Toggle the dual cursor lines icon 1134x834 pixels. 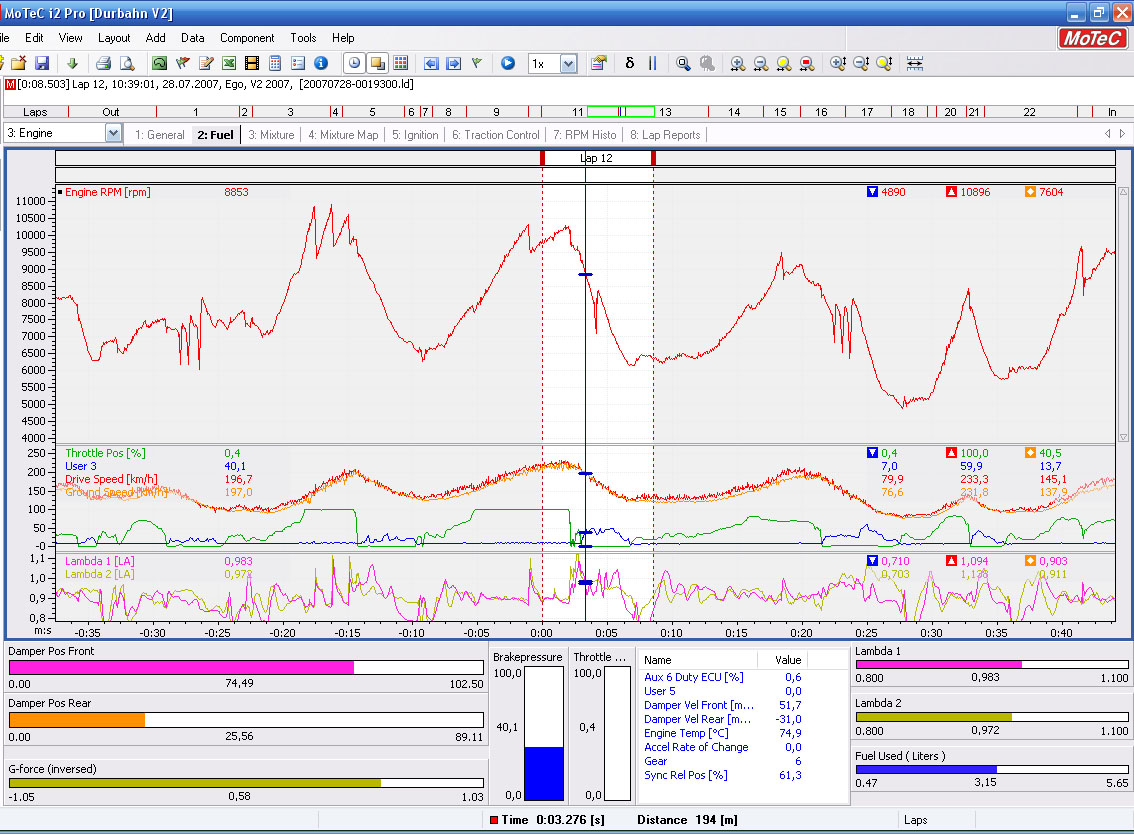(x=652, y=64)
